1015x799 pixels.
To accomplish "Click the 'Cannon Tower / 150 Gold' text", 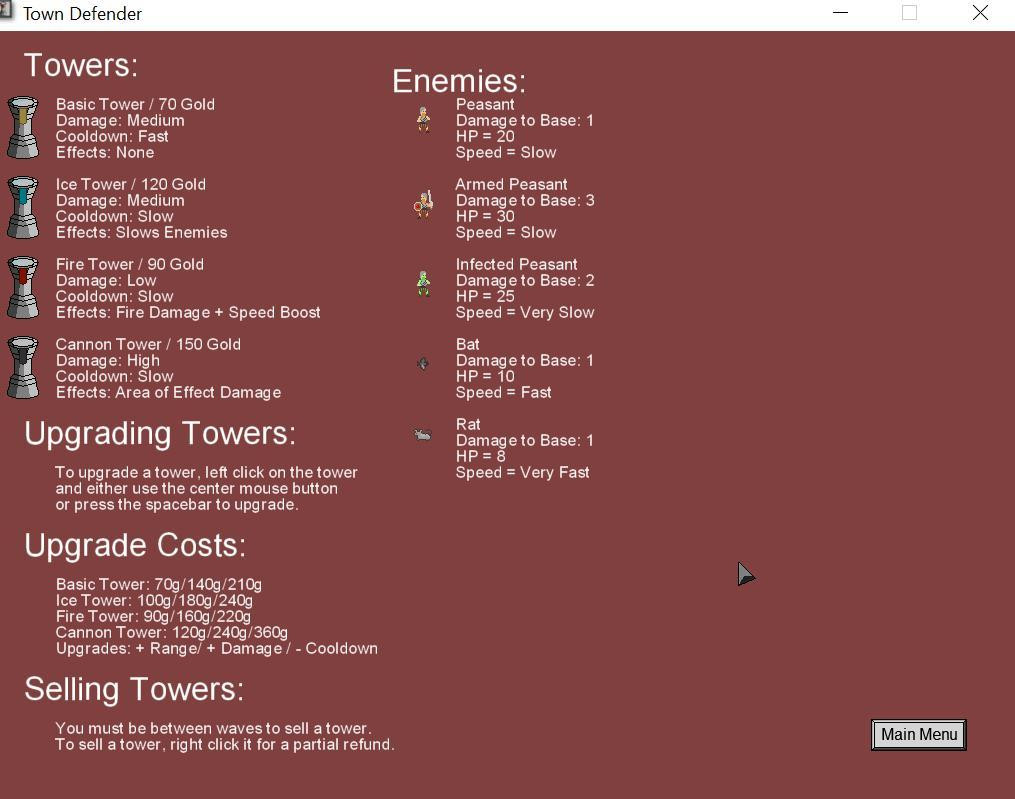I will click(148, 344).
